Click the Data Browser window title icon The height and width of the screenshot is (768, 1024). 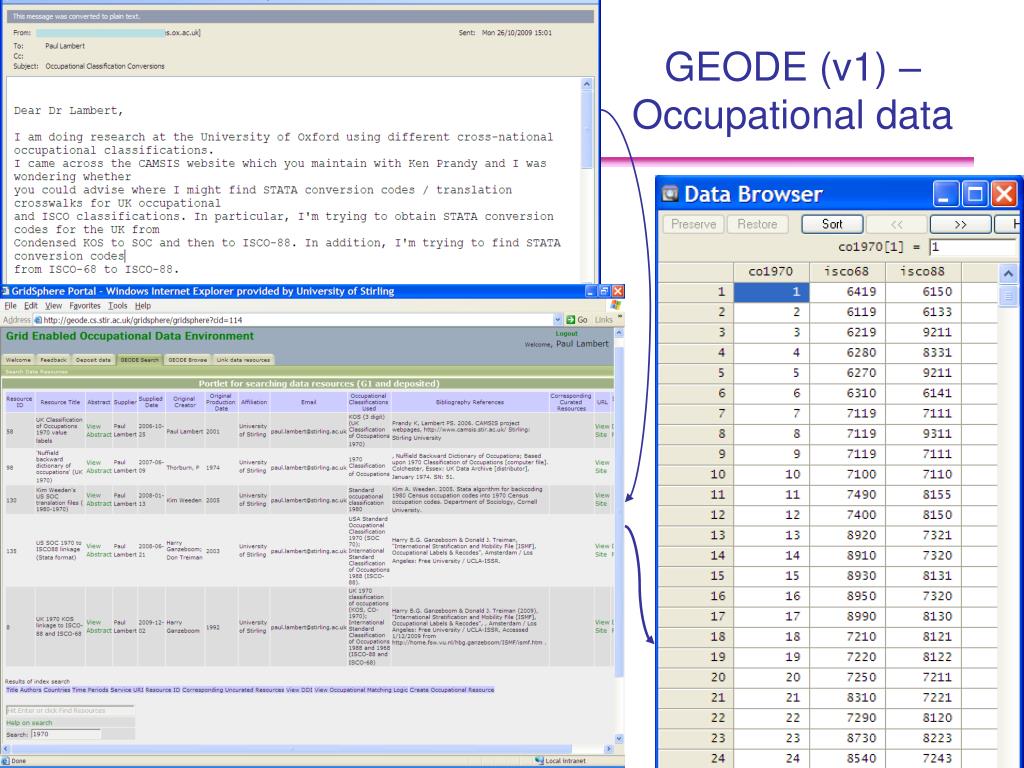coord(670,194)
